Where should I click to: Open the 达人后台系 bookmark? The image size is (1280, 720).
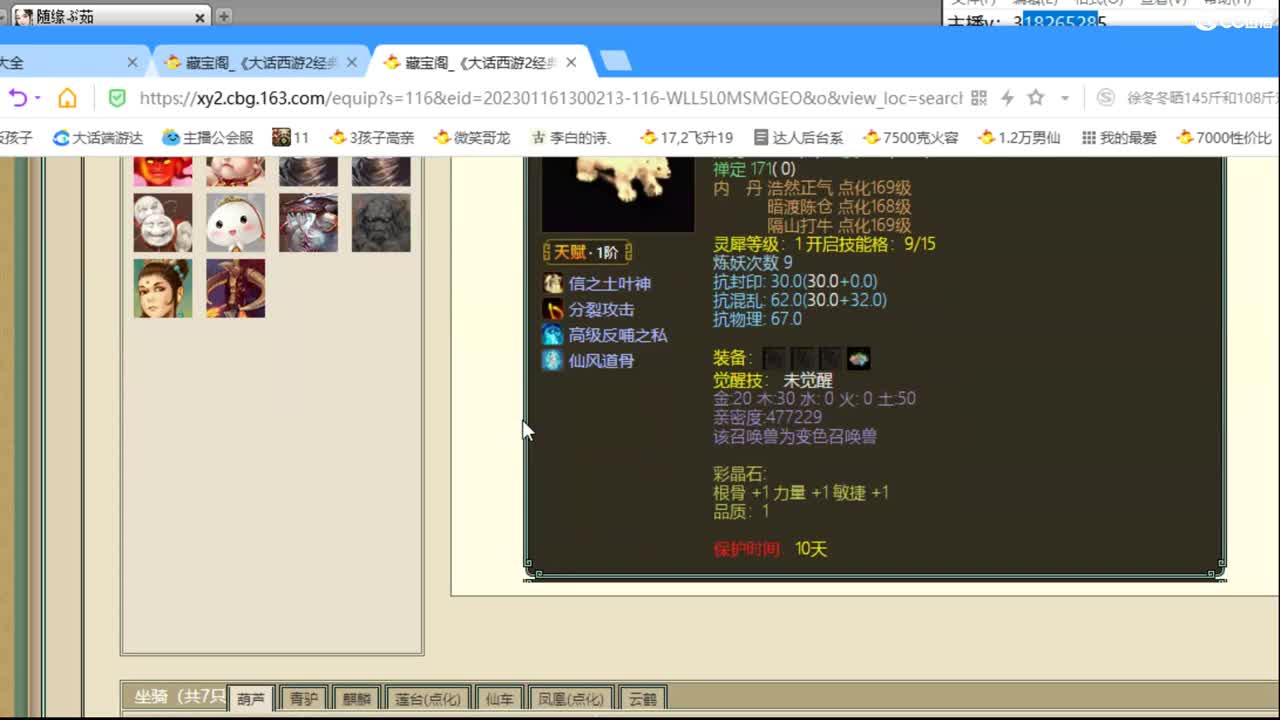point(798,137)
